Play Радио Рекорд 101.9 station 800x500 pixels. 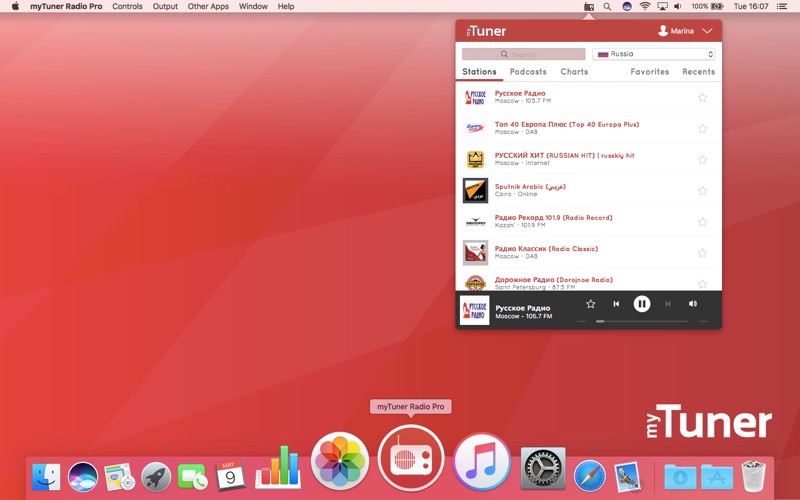pyautogui.click(x=589, y=221)
